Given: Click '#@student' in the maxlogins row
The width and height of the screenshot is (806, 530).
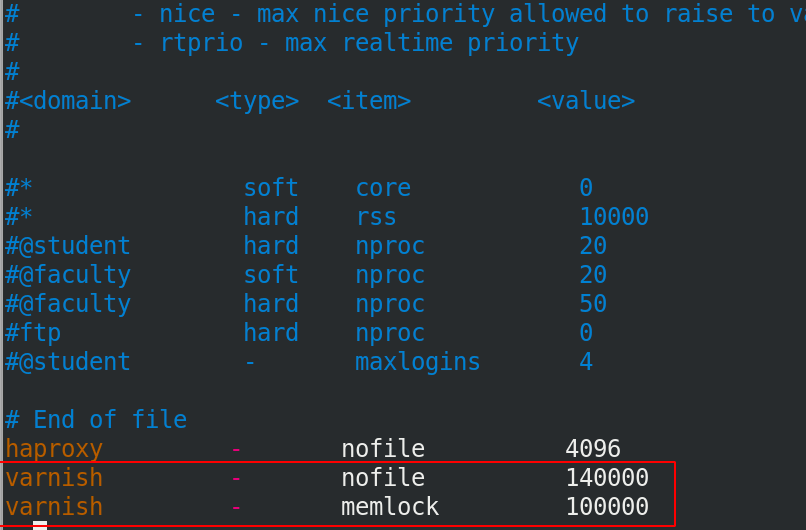Looking at the screenshot, I should click(67, 361).
